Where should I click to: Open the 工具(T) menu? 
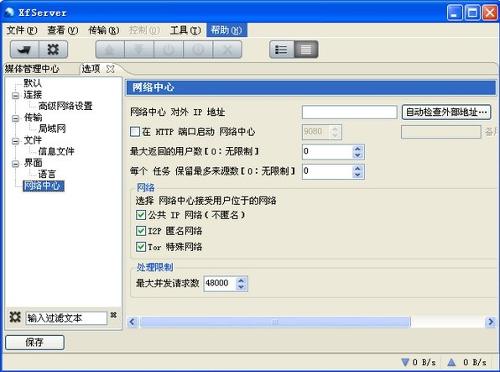[185, 30]
